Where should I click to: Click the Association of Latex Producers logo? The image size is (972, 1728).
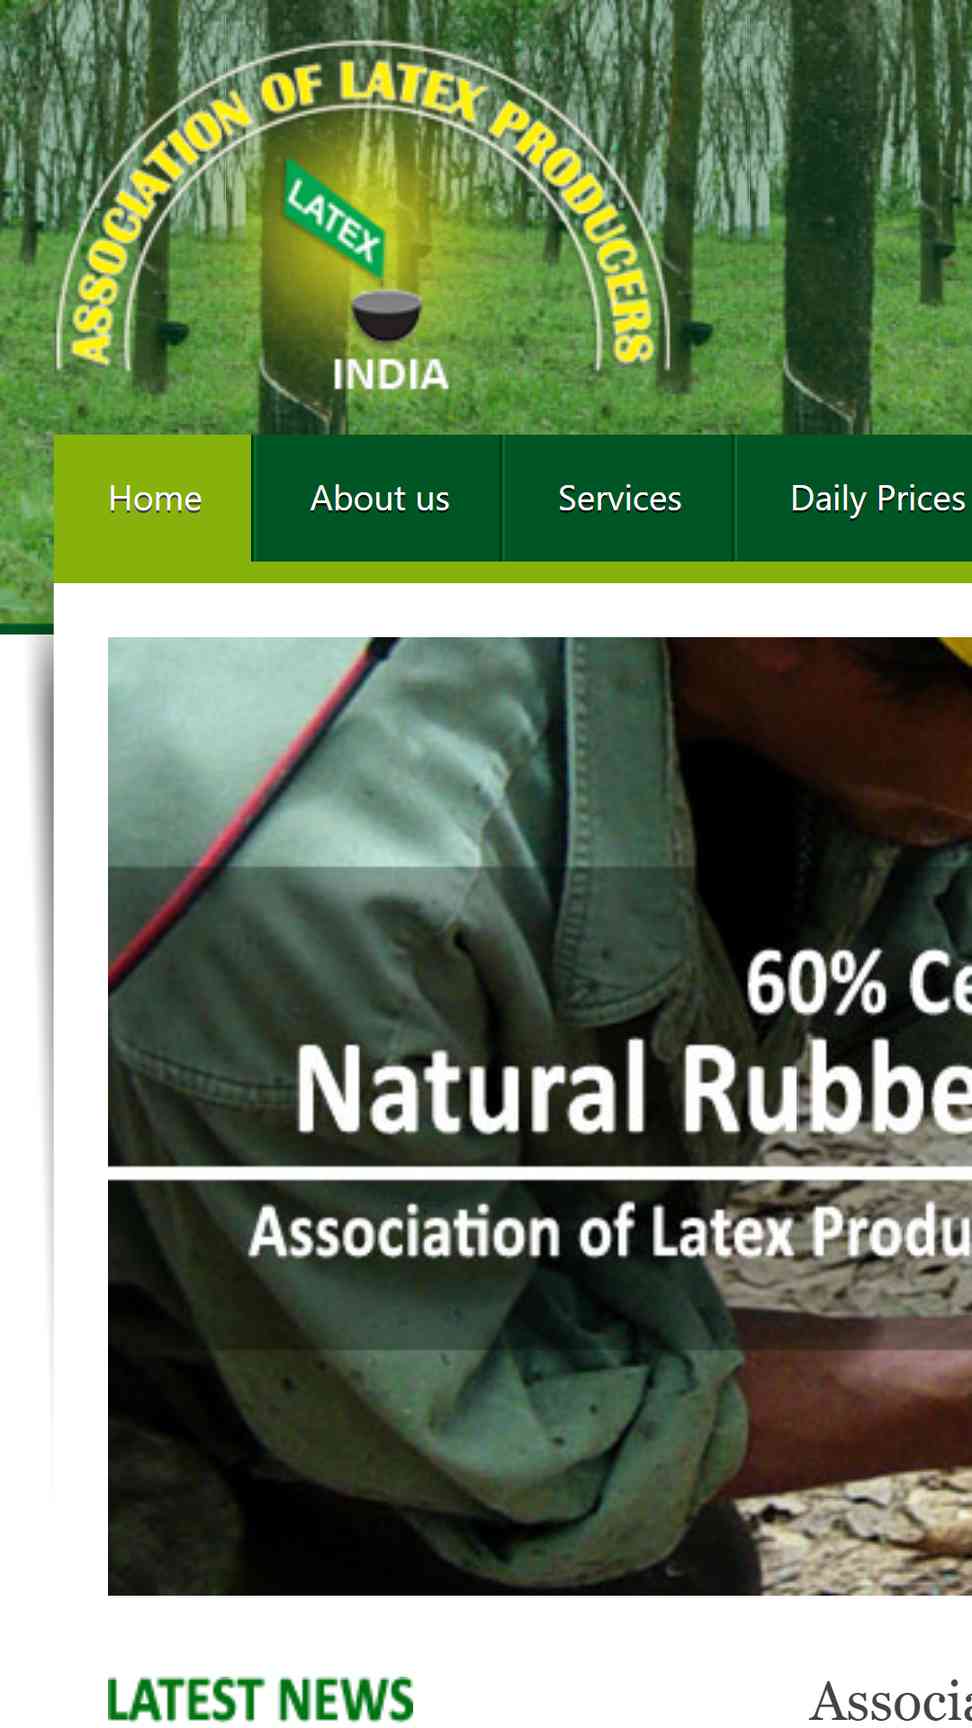click(x=364, y=217)
